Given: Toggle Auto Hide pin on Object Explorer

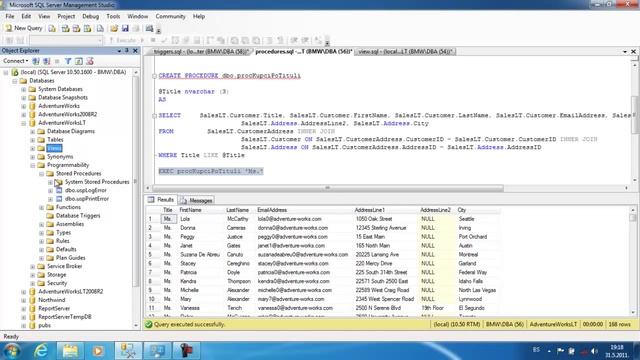Looking at the screenshot, I should (x=127, y=51).
